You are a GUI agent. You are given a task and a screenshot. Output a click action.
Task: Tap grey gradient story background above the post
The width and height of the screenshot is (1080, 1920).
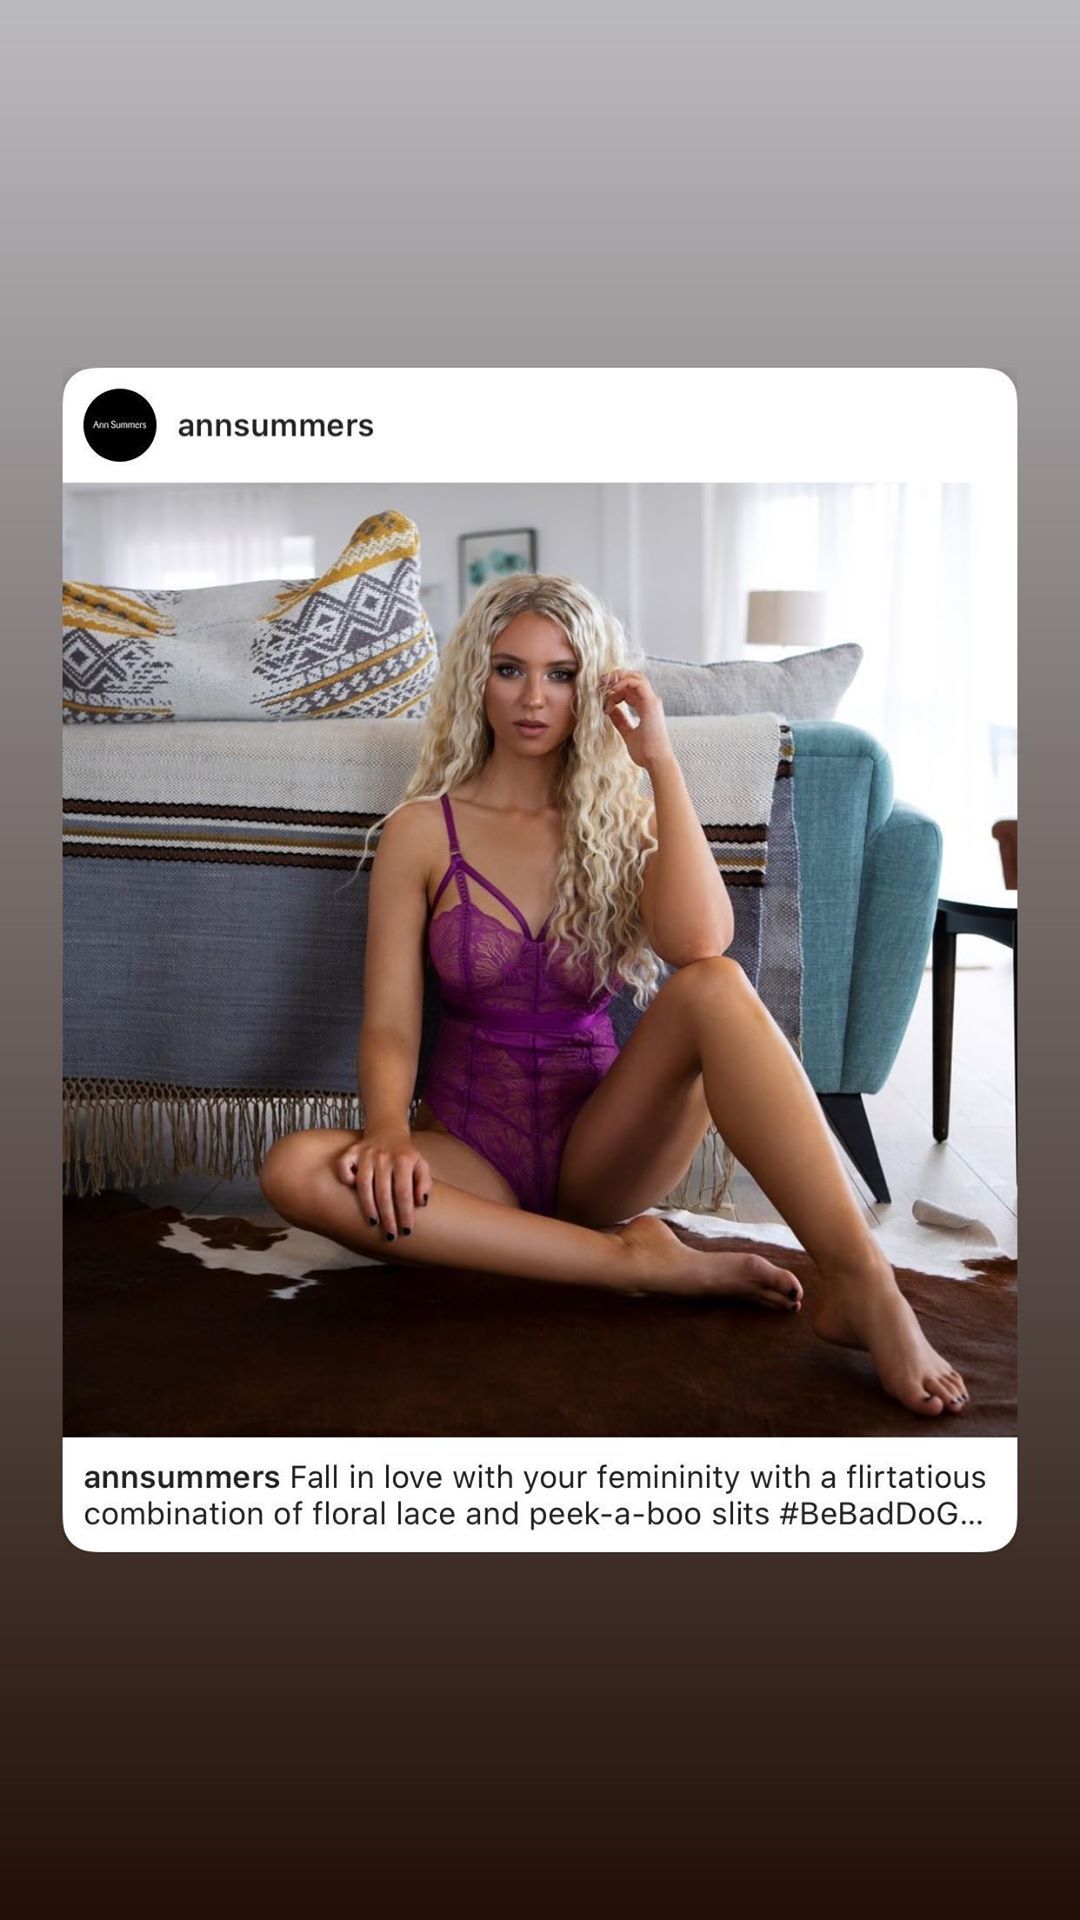pyautogui.click(x=540, y=180)
